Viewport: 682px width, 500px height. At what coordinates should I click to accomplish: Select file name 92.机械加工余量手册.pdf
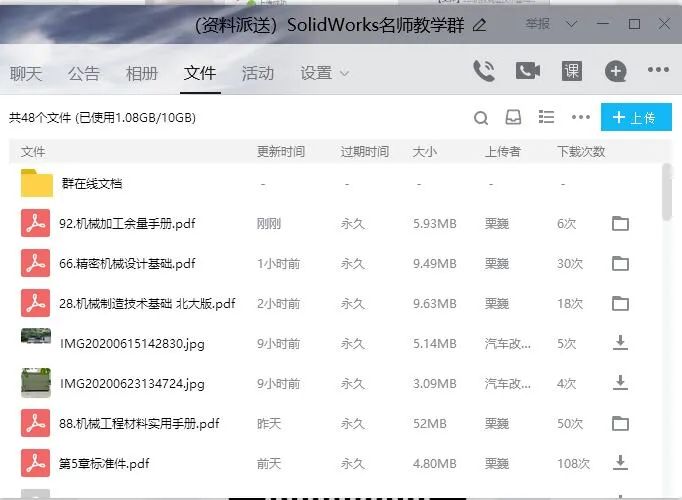point(127,223)
